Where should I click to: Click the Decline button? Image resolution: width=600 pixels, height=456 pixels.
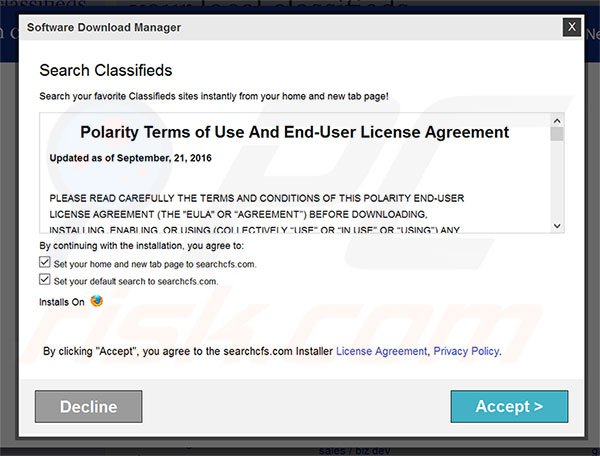click(88, 406)
